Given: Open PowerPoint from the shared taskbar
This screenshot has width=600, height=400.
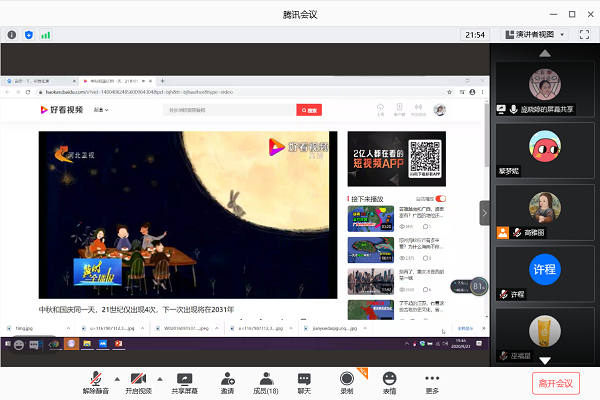Looking at the screenshot, I should 119,344.
